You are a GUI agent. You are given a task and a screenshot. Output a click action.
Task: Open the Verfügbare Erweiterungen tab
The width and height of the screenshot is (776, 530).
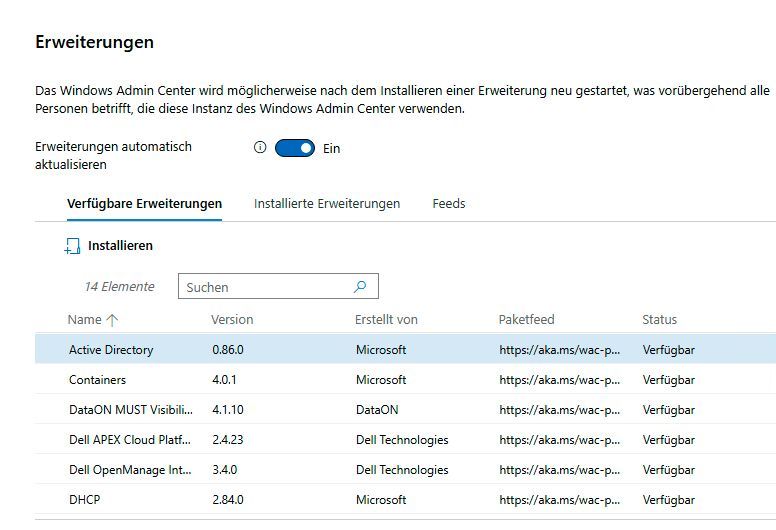tap(145, 203)
